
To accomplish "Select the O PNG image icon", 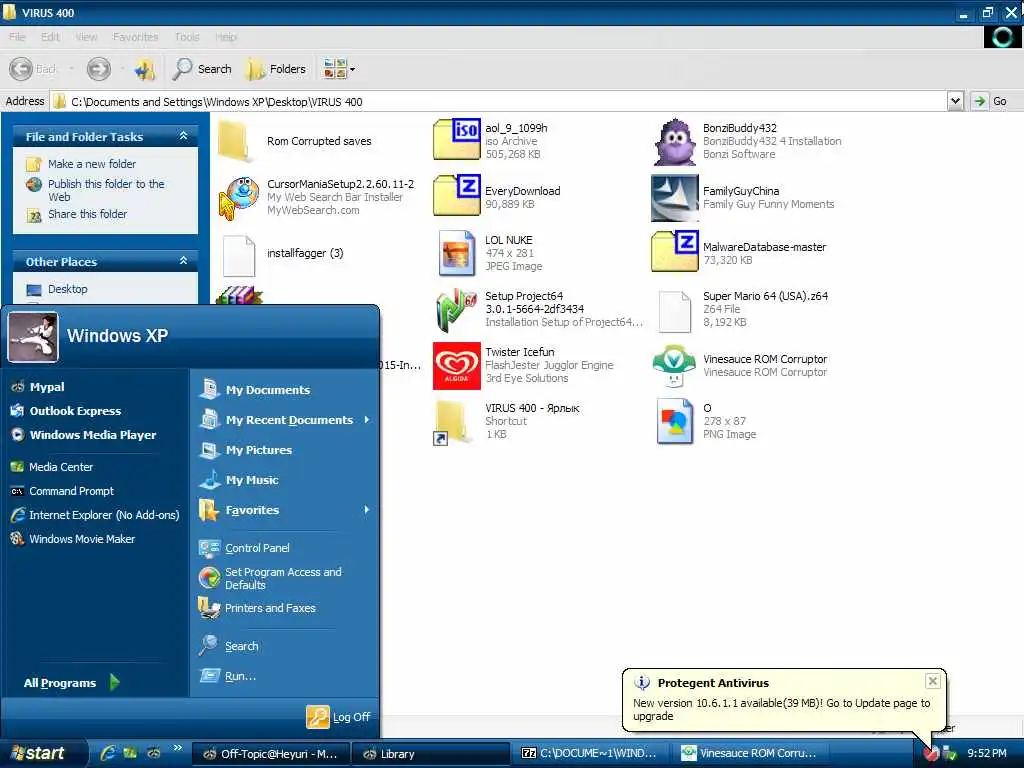I will [x=675, y=421].
